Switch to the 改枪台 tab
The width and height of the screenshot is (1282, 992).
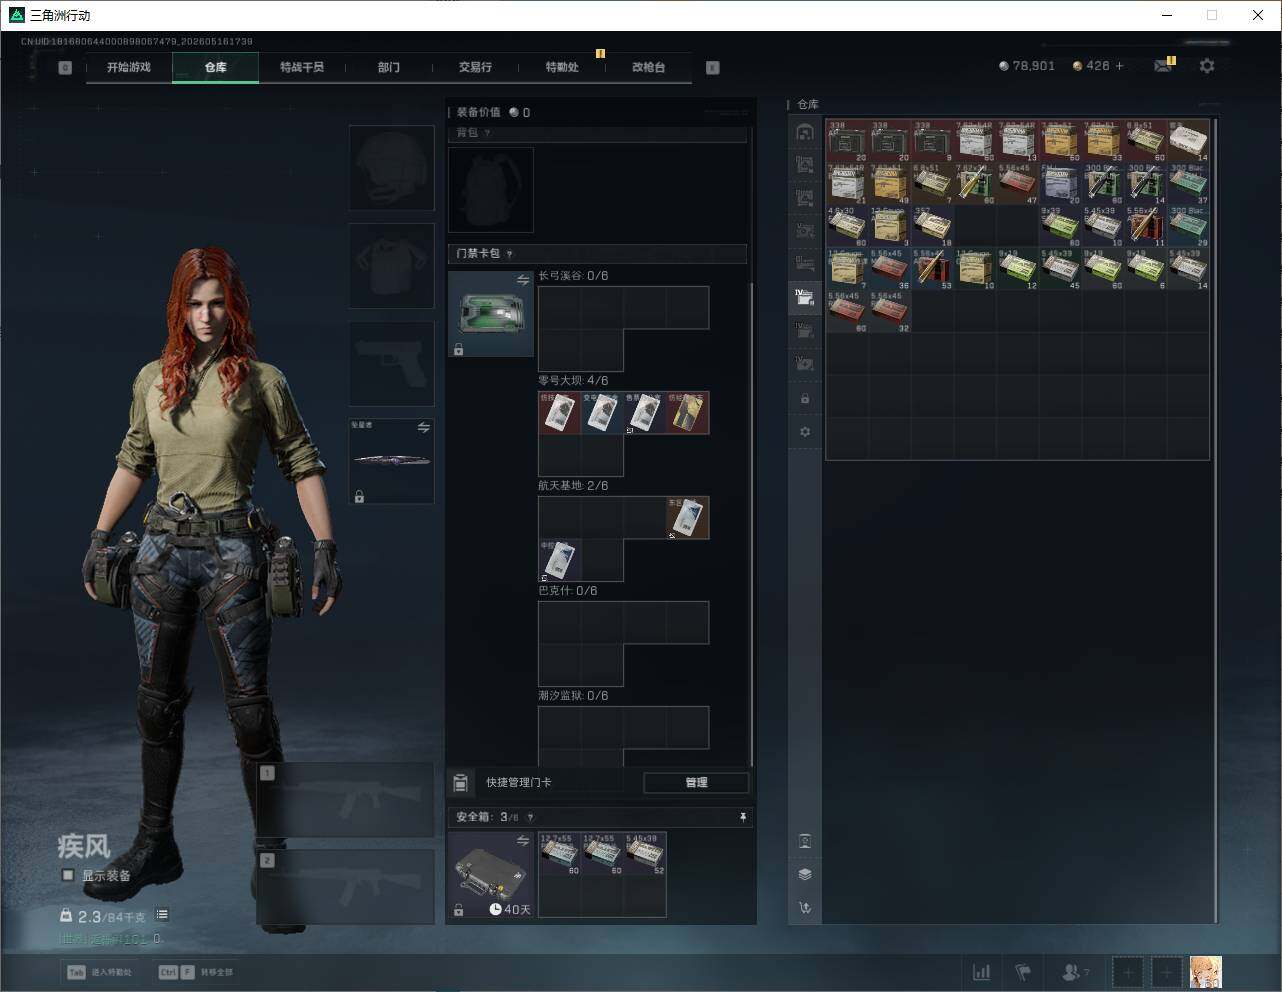[648, 67]
